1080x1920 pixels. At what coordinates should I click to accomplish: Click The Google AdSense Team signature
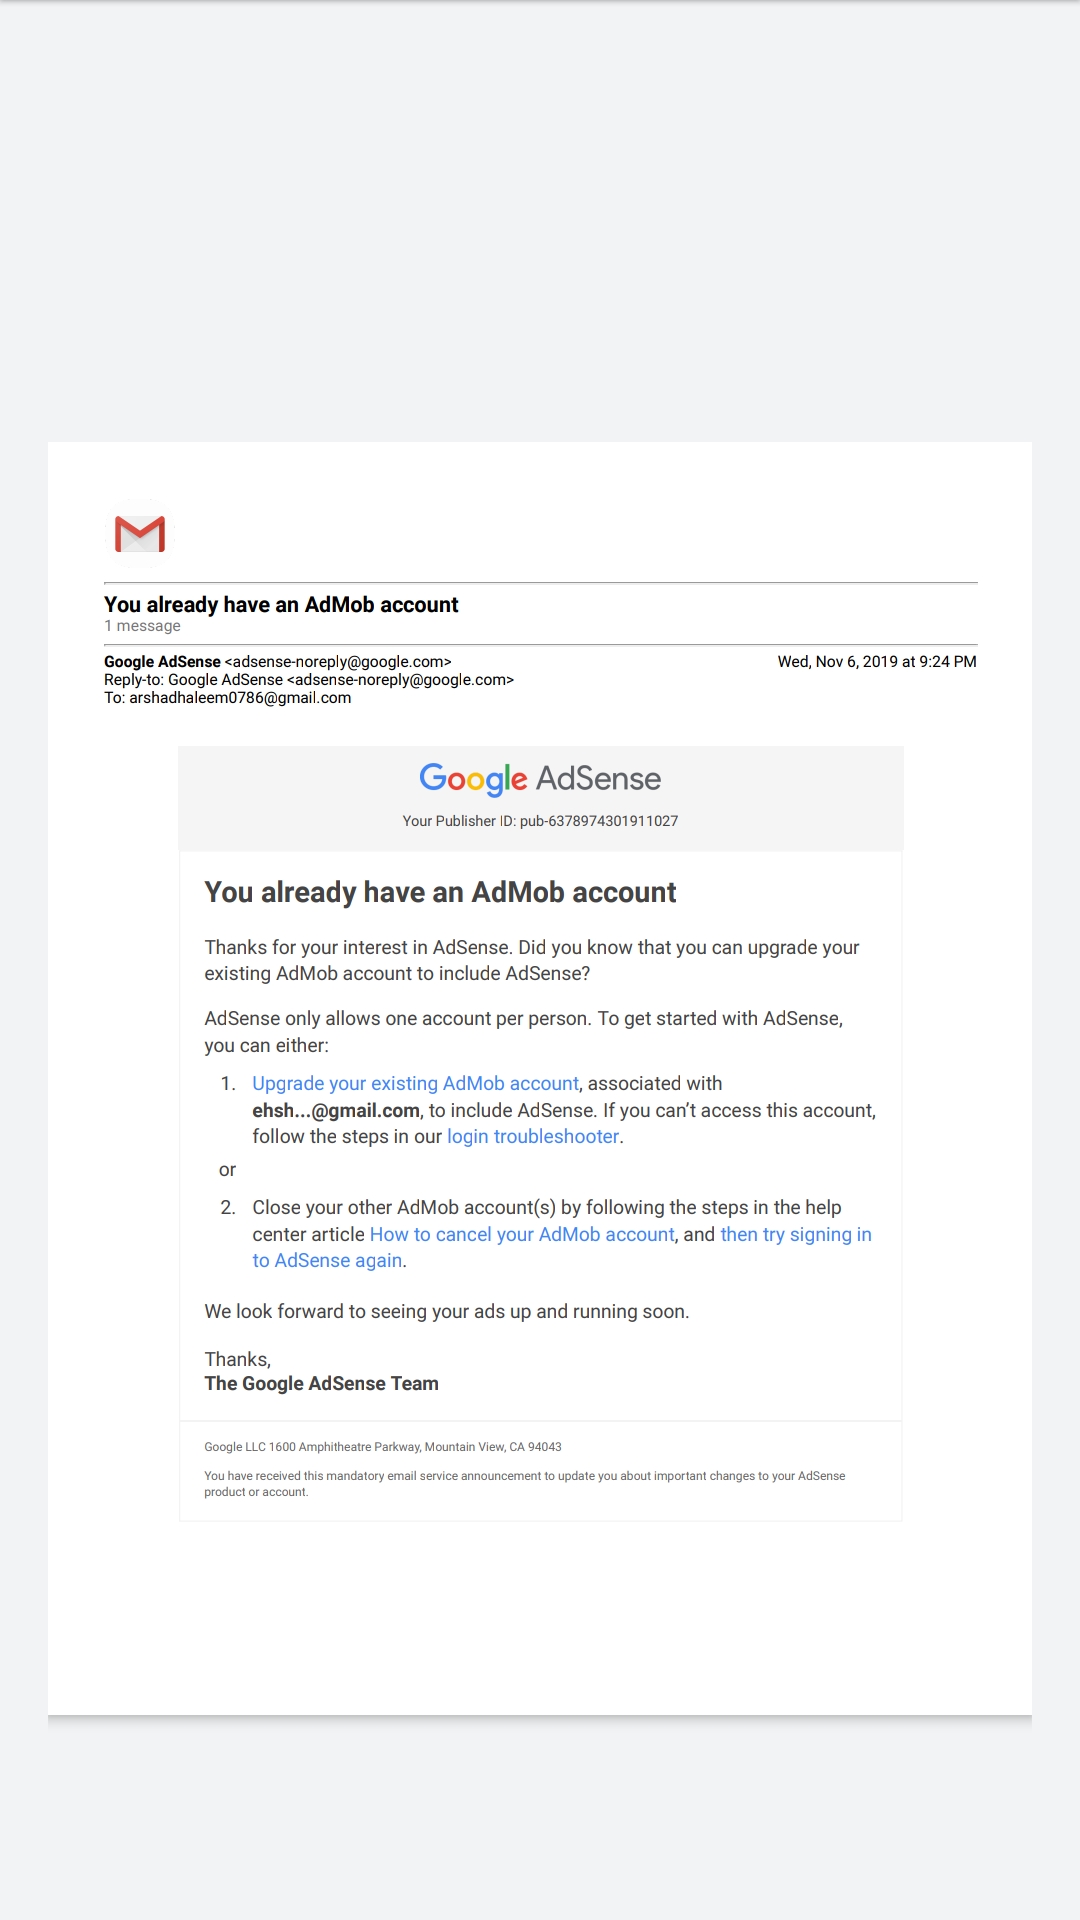click(x=321, y=1383)
